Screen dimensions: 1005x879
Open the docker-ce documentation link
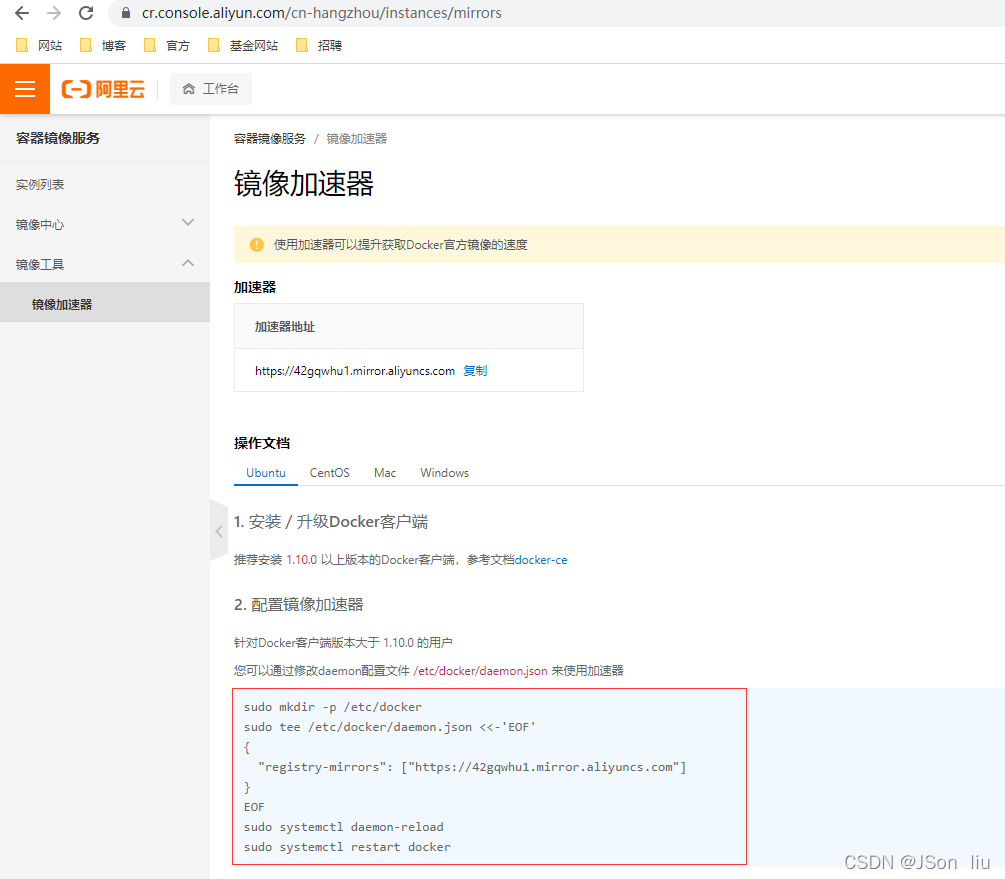tap(541, 560)
